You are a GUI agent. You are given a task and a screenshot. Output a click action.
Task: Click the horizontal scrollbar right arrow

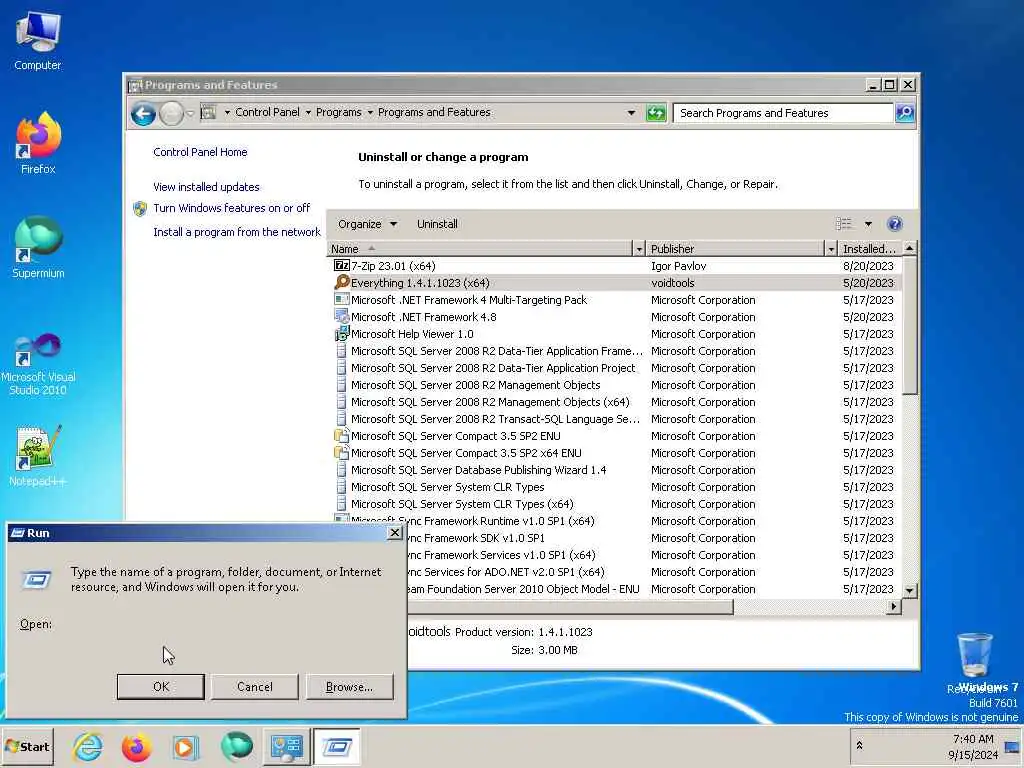click(x=893, y=607)
